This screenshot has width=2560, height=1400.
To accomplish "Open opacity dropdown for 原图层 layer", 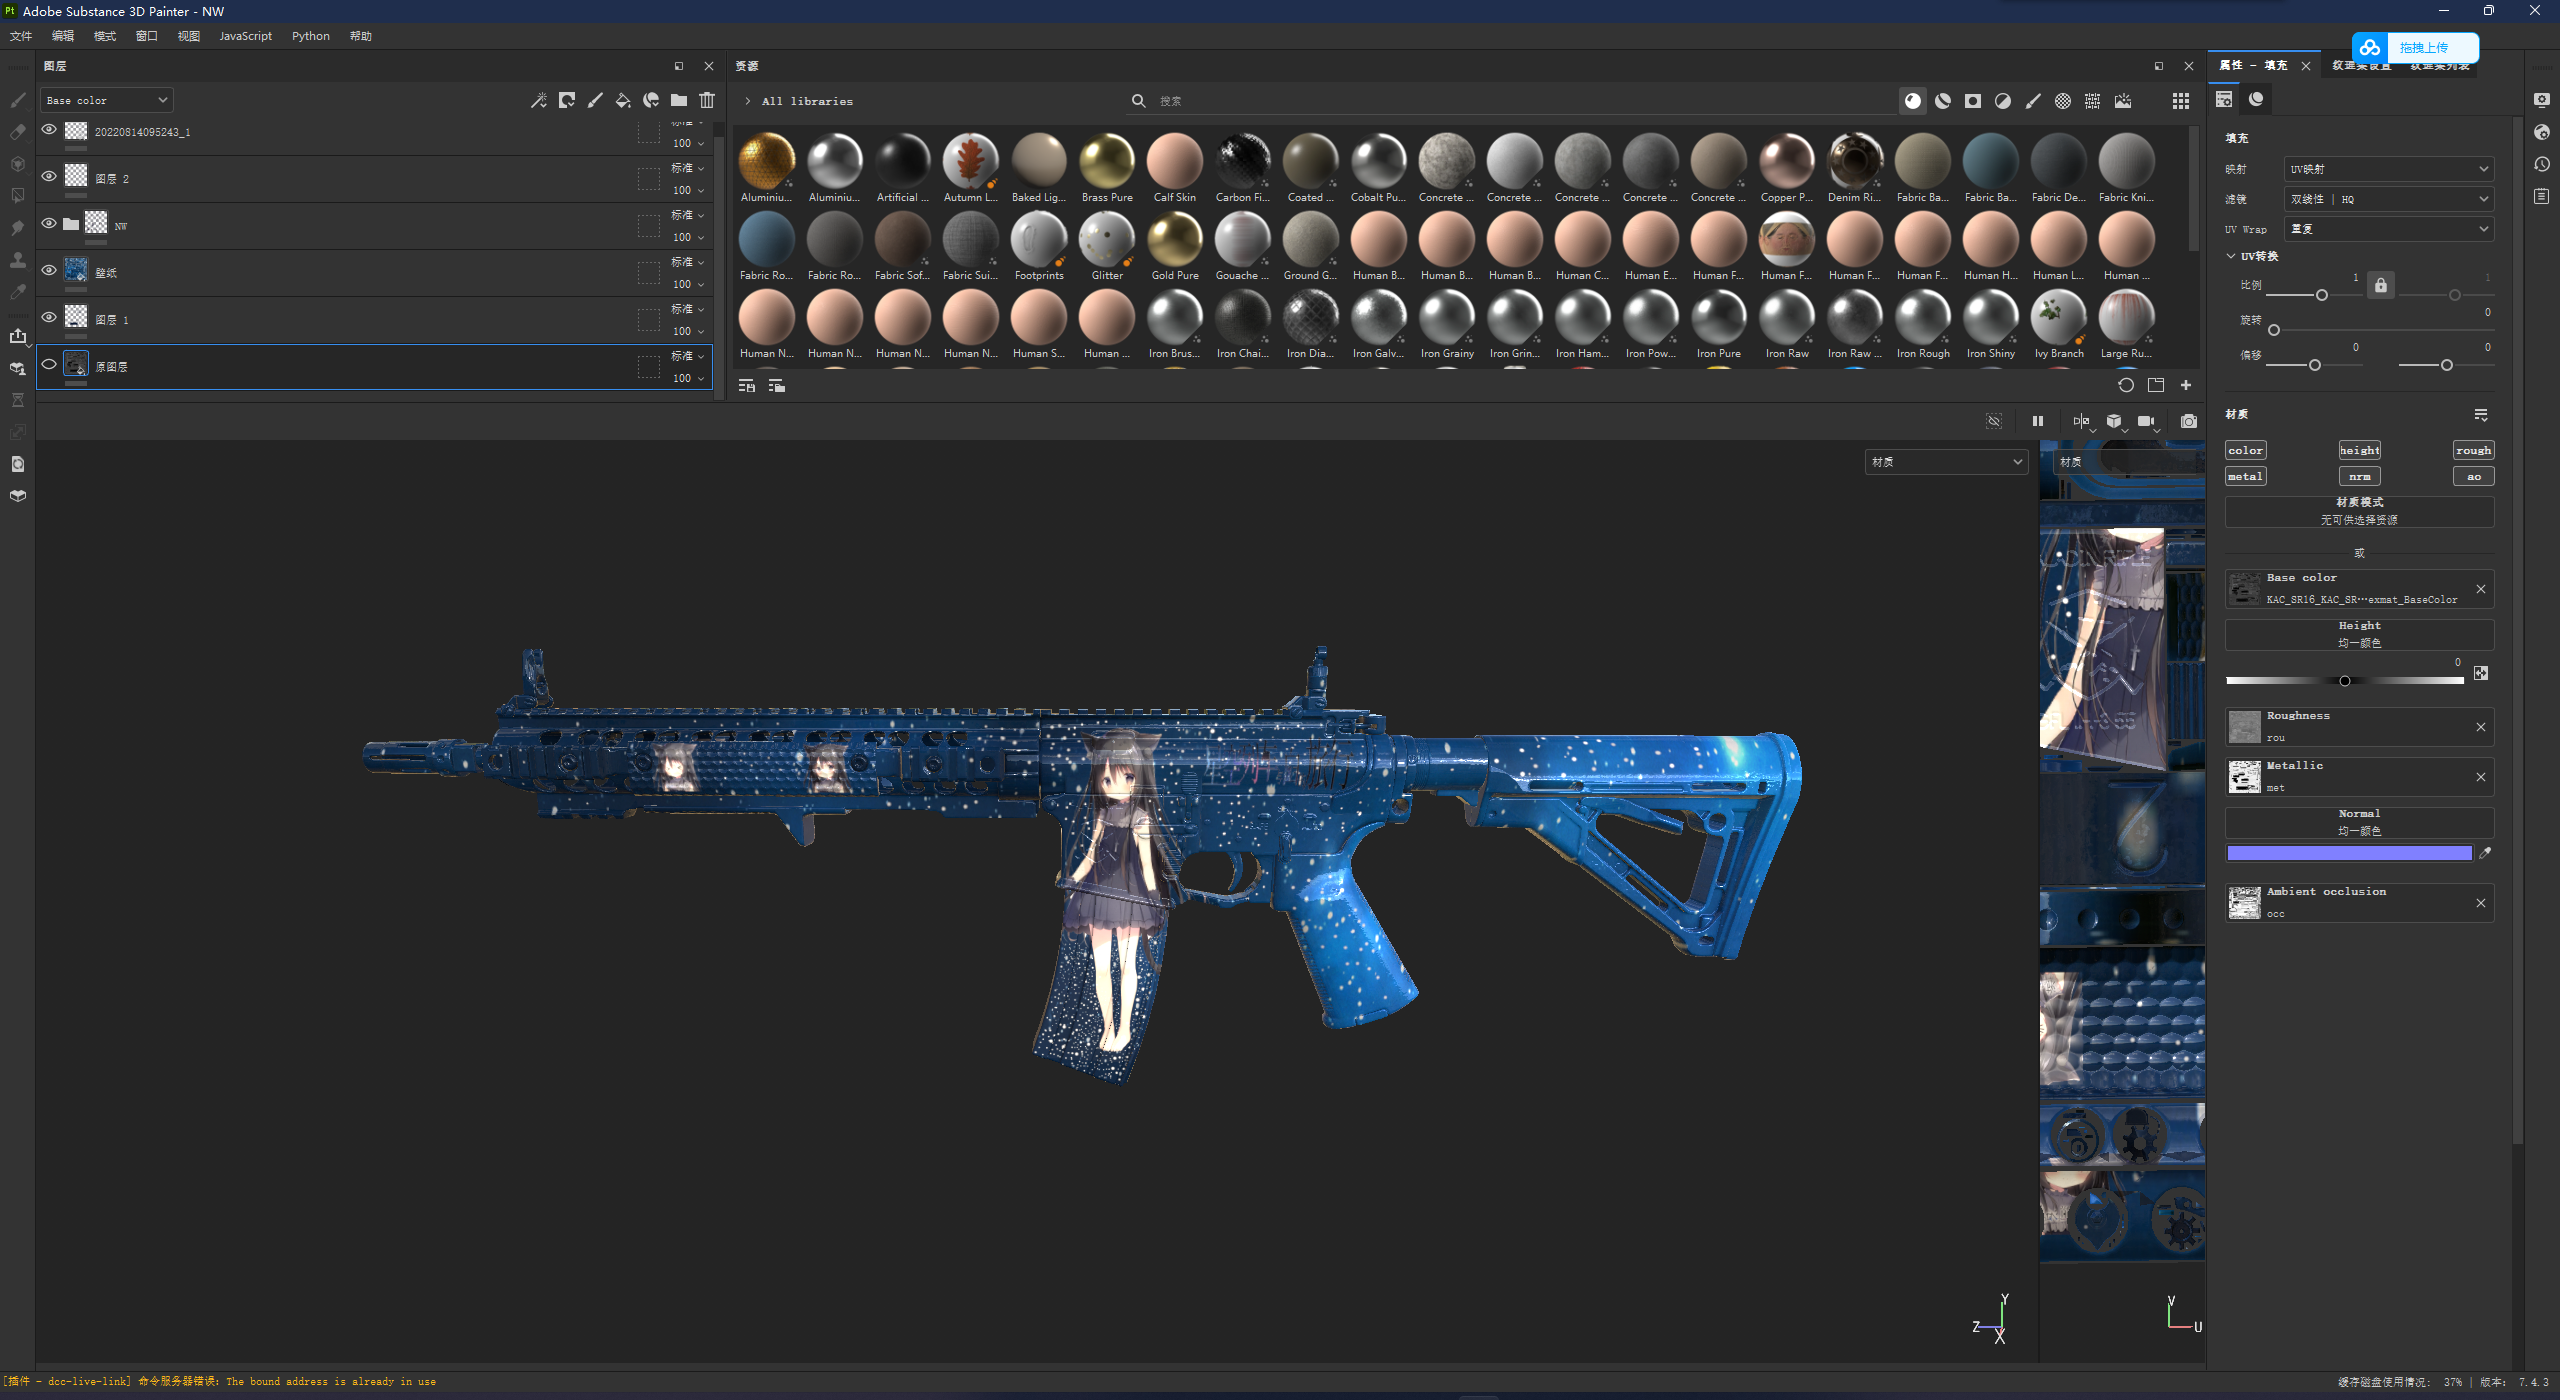I will [x=688, y=378].
